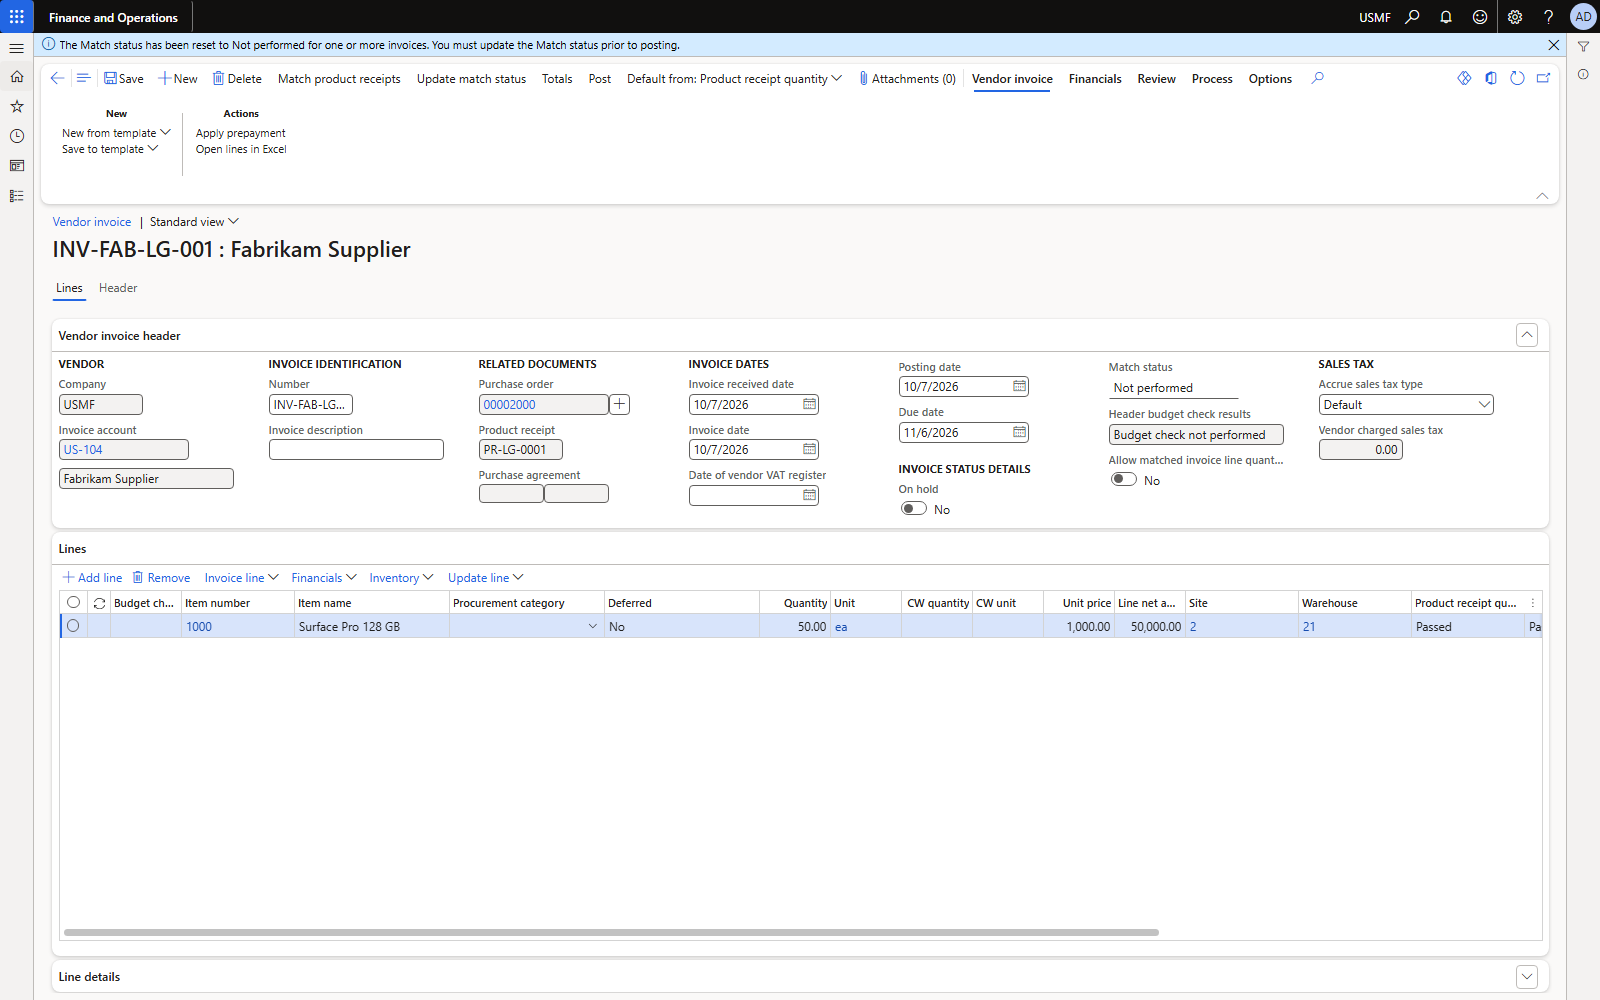Toggle Allow matched invoice line quantity switch

click(1124, 480)
